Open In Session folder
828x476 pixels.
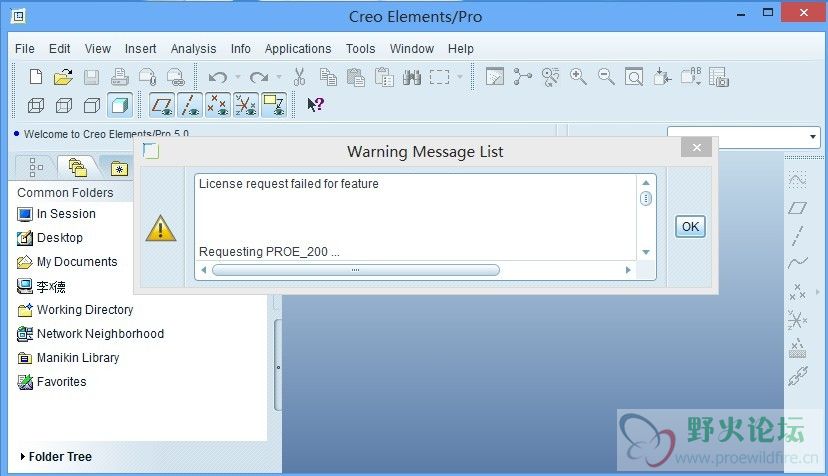(56, 214)
